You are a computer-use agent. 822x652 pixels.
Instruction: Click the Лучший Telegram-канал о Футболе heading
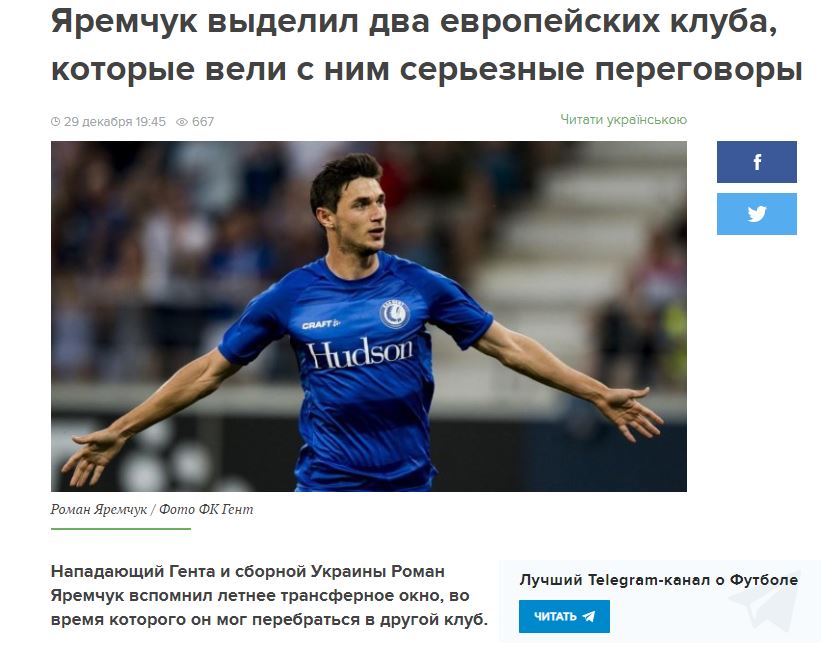pyautogui.click(x=658, y=580)
